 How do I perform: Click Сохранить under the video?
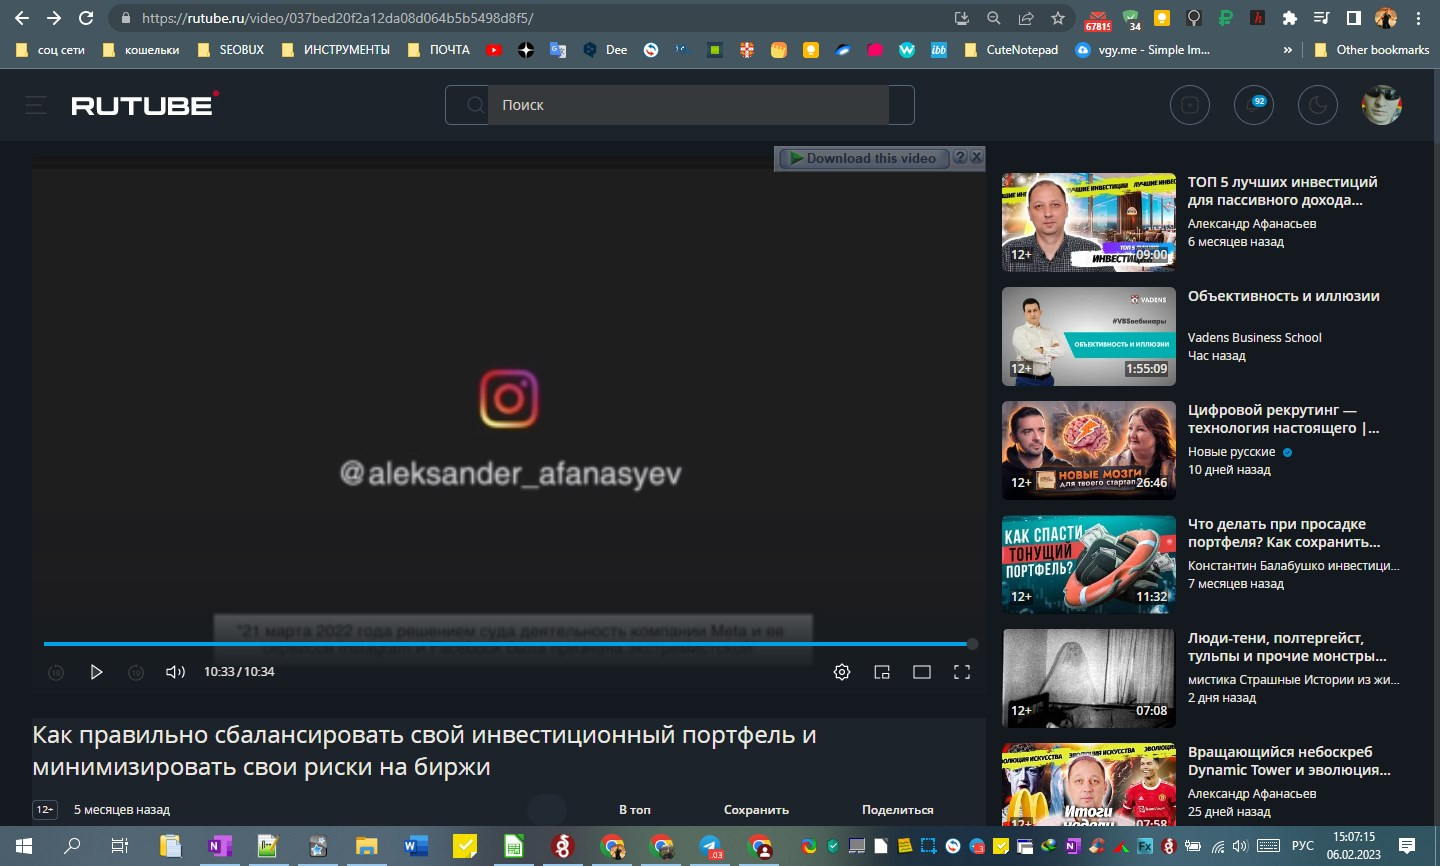(756, 810)
